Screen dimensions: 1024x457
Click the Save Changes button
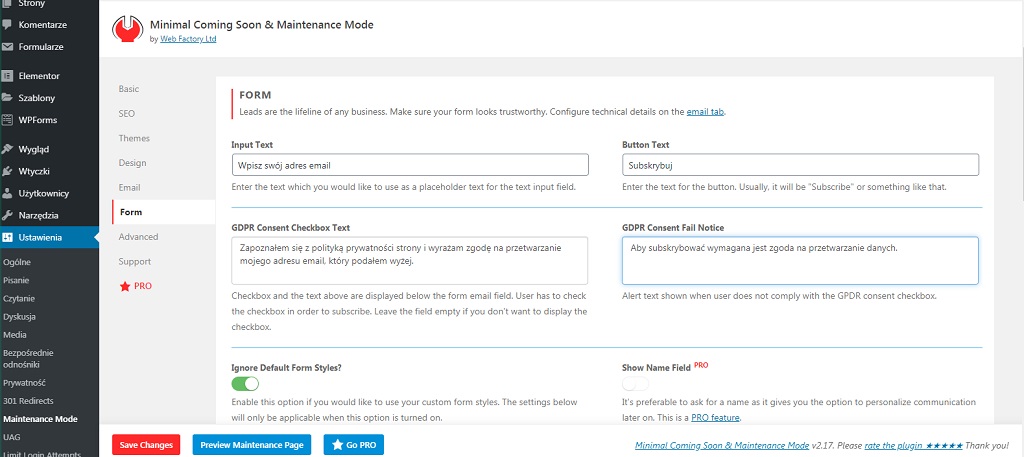146,445
